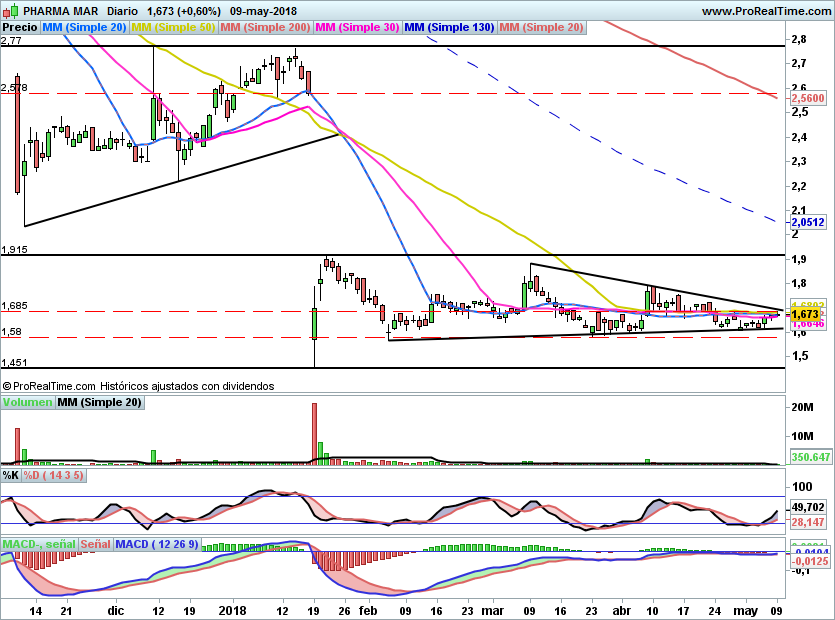Select the 1,673 (+0,60%) quote text
Image resolution: width=835 pixels, height=620 pixels.
coord(184,11)
